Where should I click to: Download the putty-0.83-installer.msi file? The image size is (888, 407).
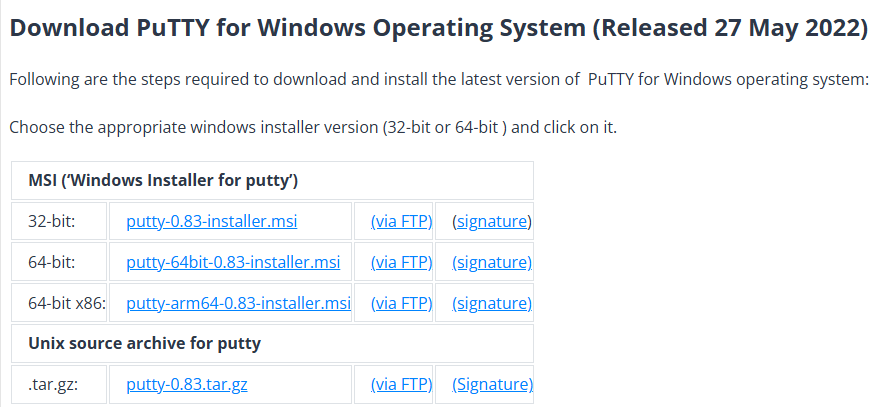click(x=211, y=221)
